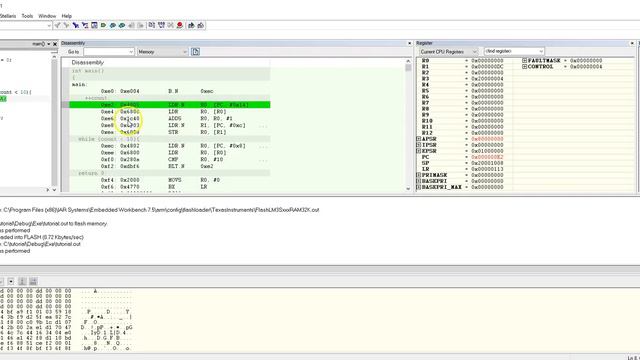This screenshot has height=360, width=640.
Task: Expand the EPSR register
Action: pyautogui.click(x=418, y=151)
